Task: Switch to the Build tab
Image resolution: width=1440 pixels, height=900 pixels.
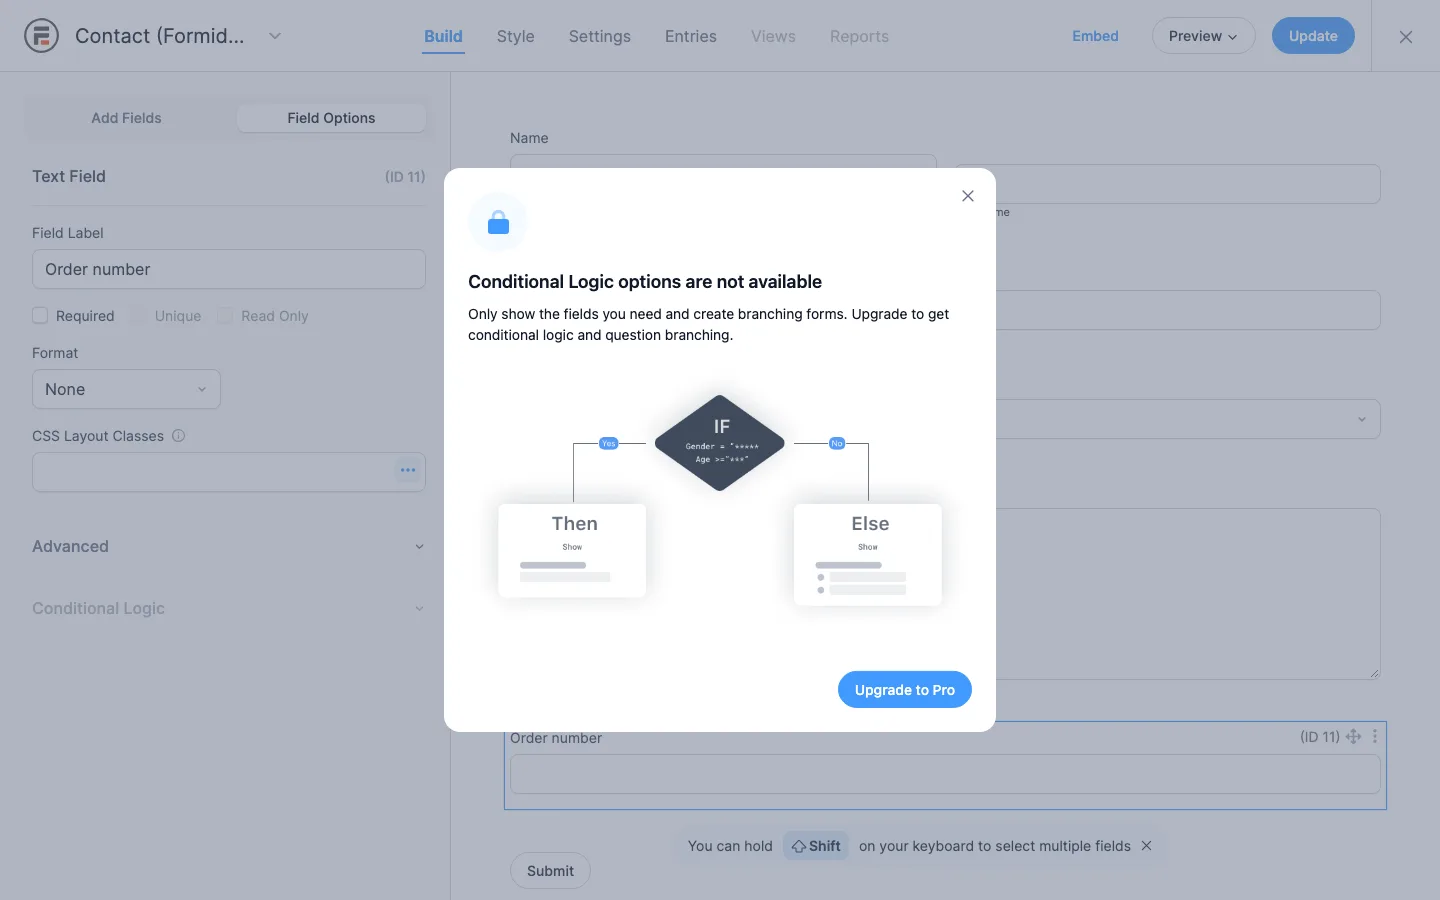Action: pyautogui.click(x=443, y=36)
